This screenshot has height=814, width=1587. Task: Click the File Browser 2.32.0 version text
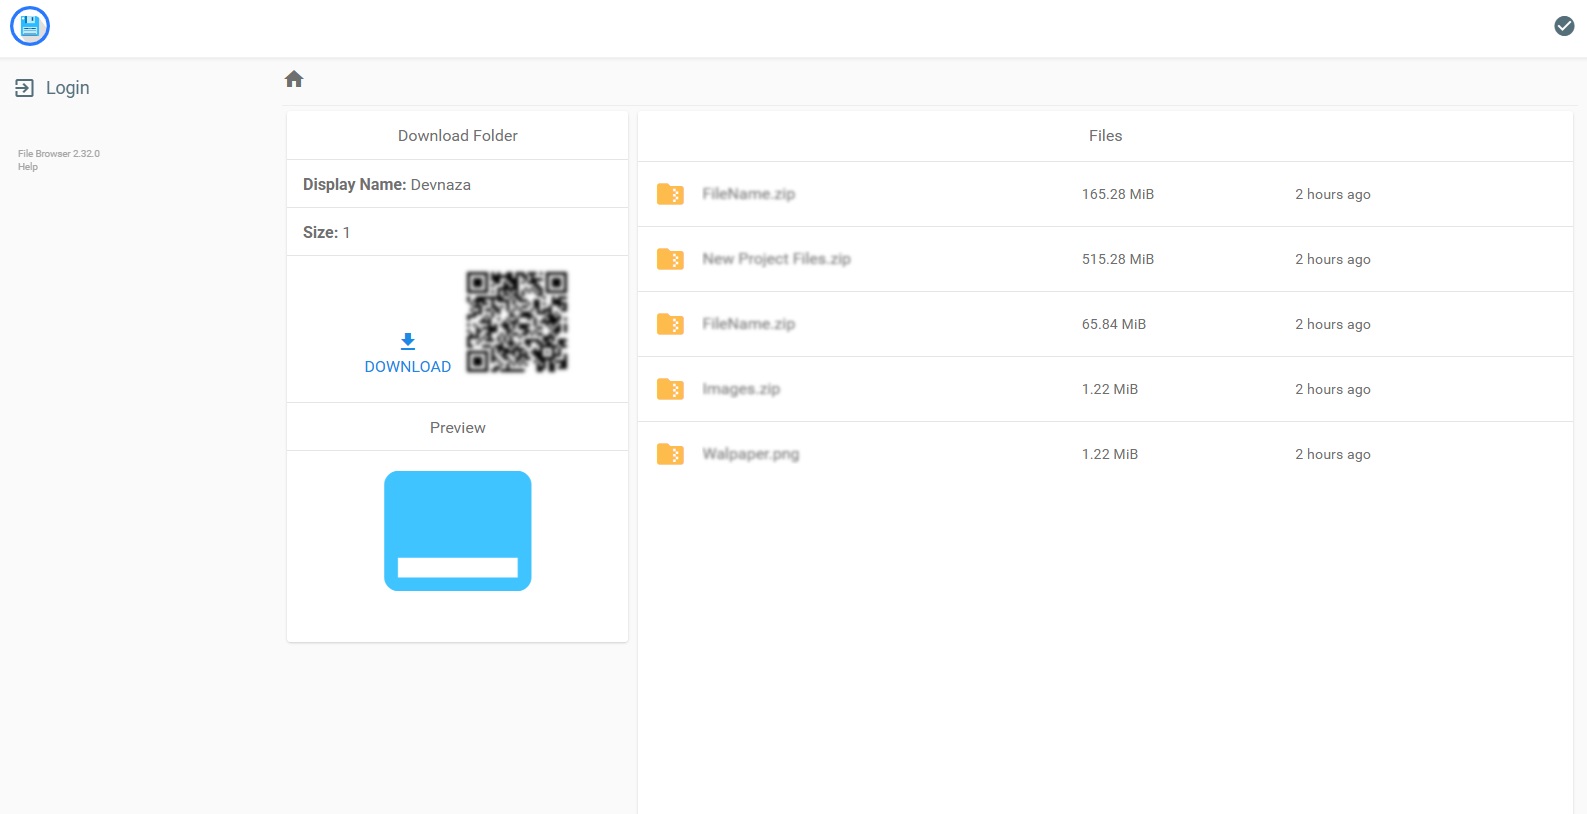click(x=59, y=154)
